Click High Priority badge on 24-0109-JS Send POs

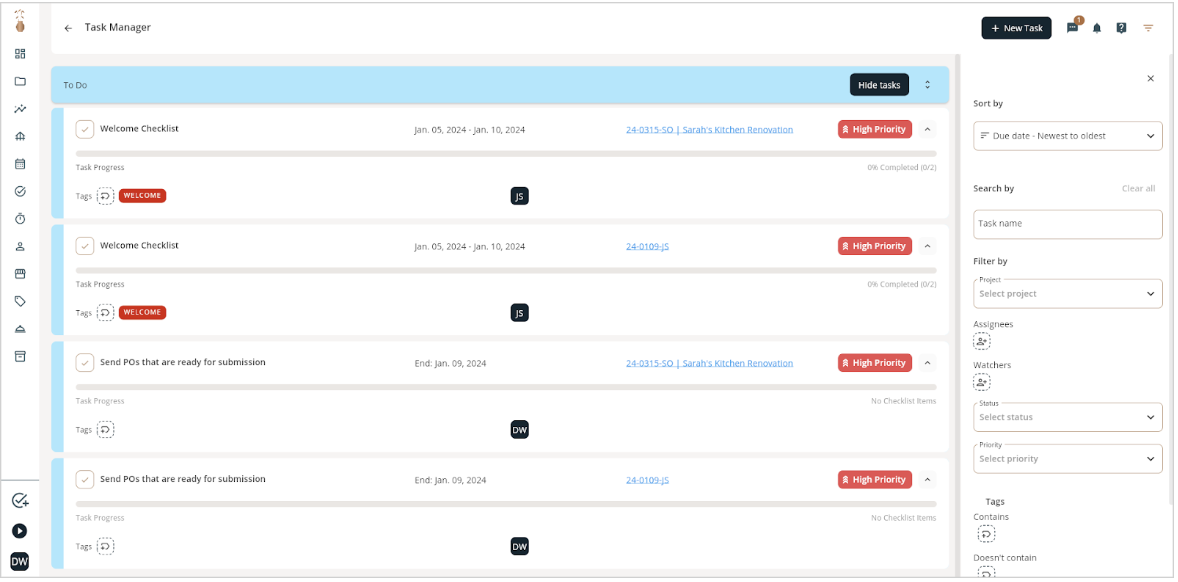pos(874,479)
